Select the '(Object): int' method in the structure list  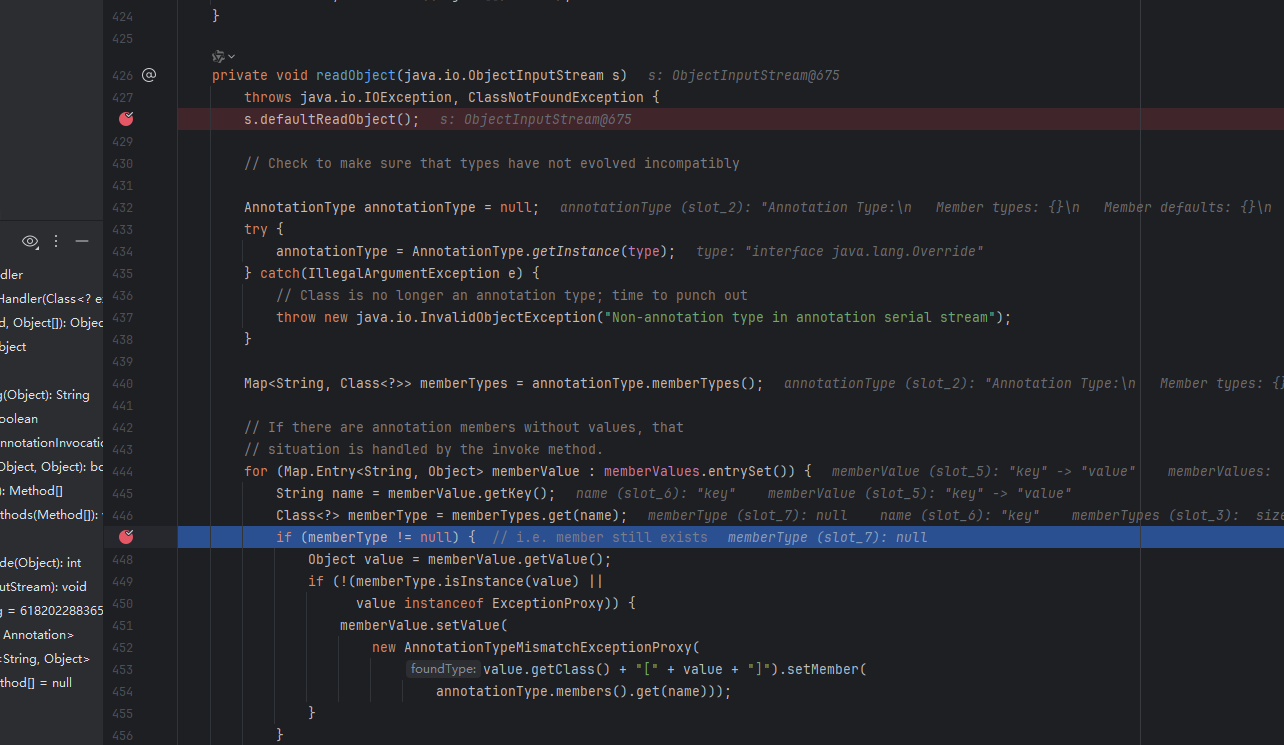point(40,563)
